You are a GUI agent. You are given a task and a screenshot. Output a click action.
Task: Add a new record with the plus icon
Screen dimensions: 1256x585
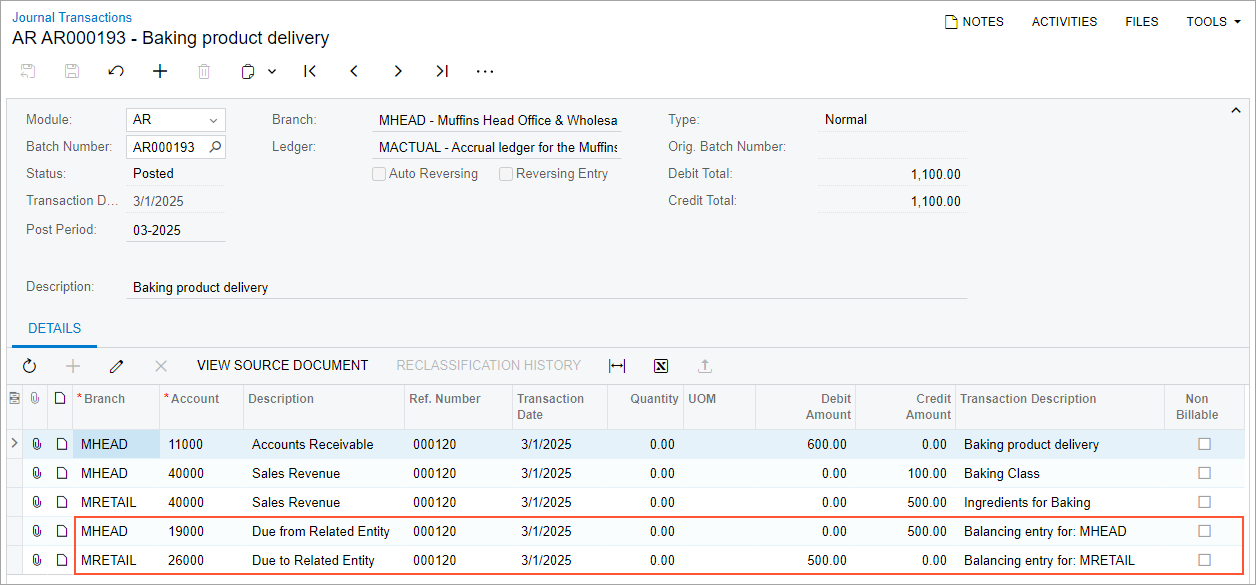160,71
